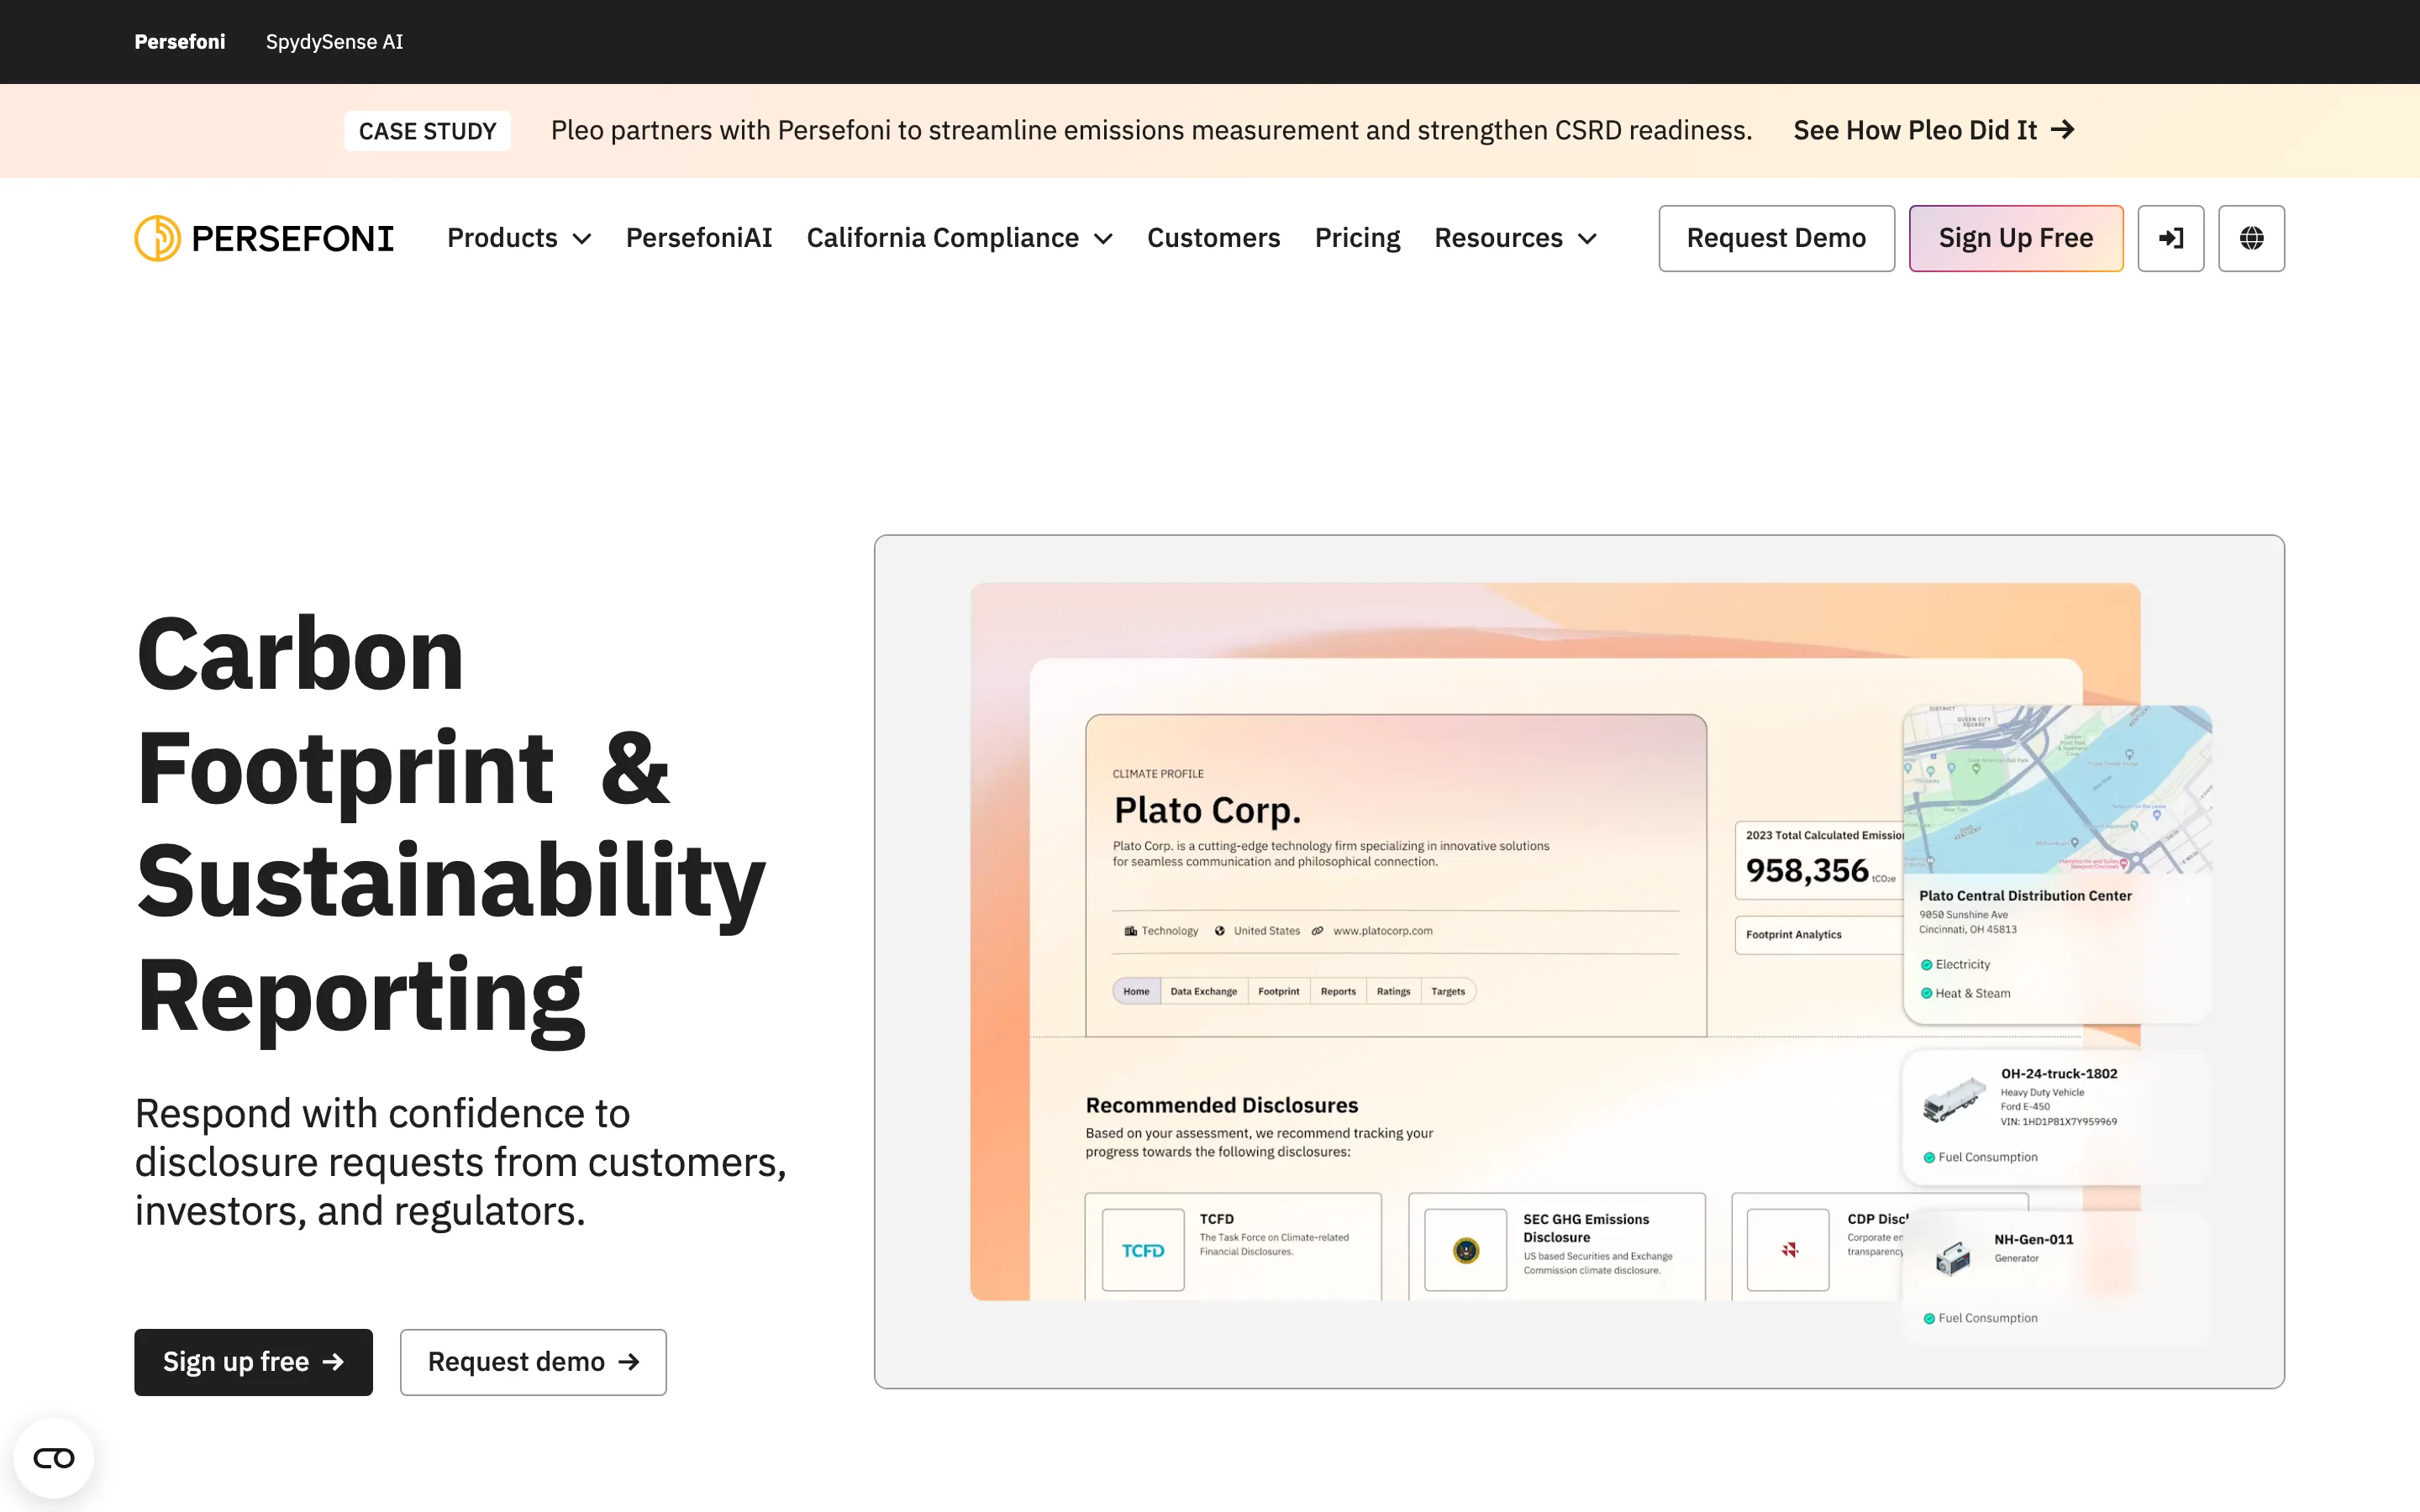This screenshot has width=2420, height=1512.
Task: Expand the Resources dropdown menu
Action: pos(1515,238)
